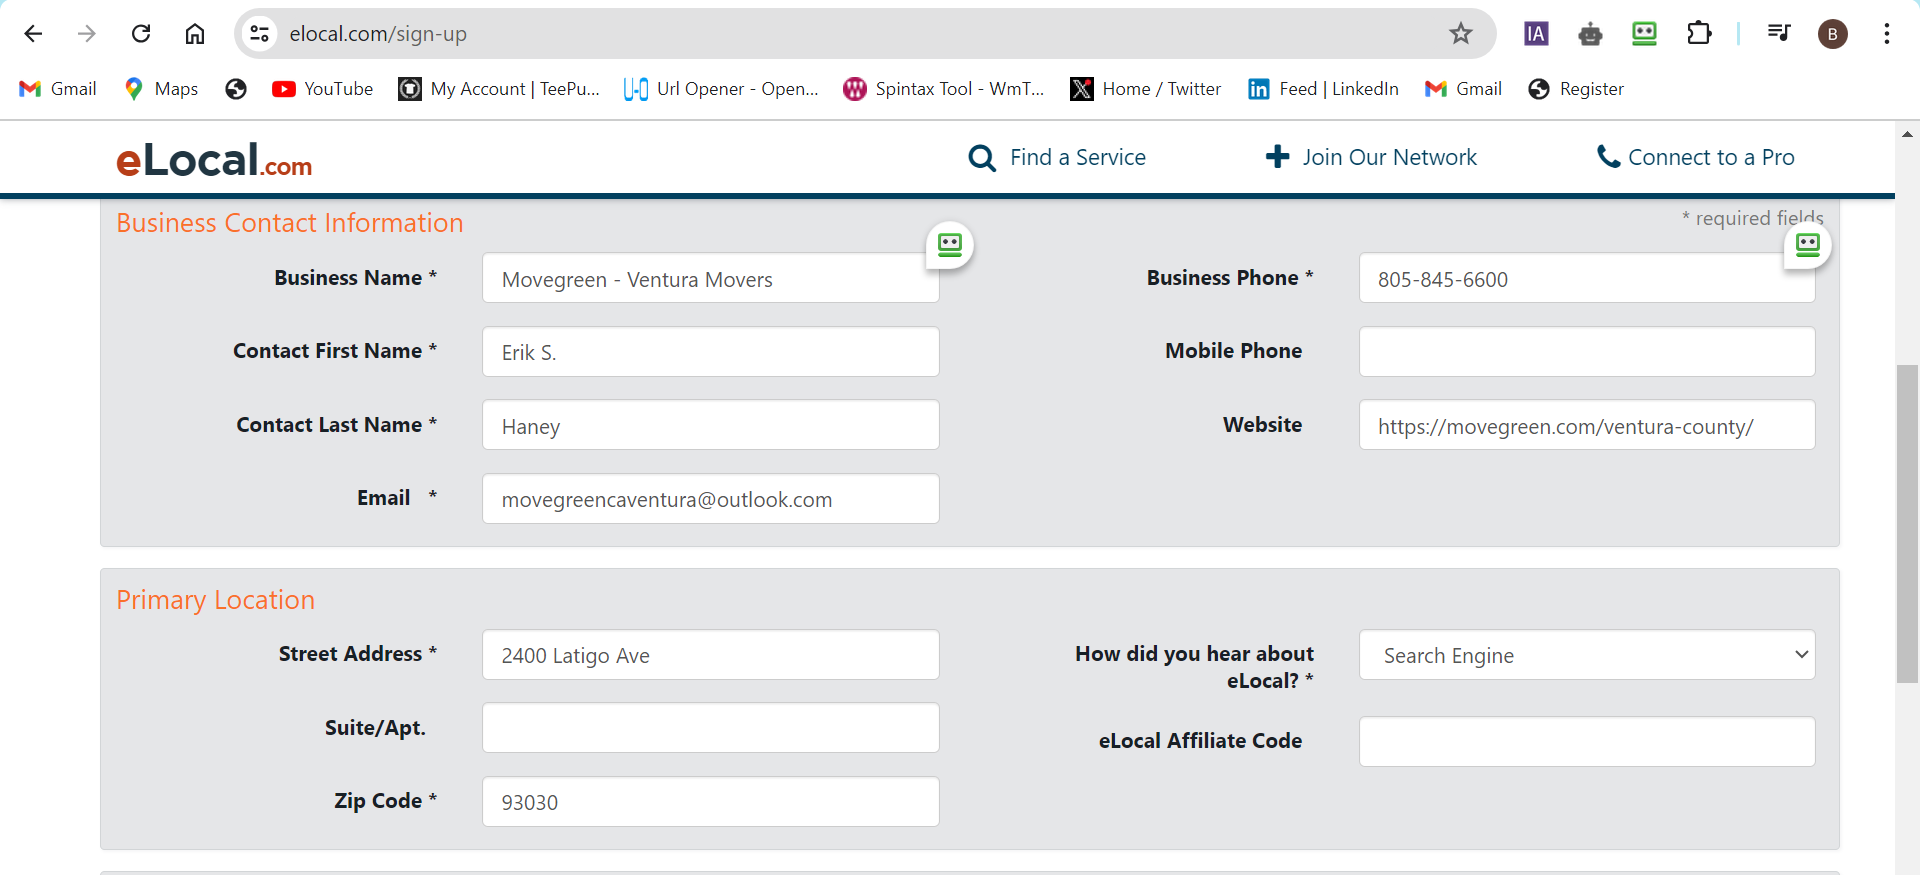Image resolution: width=1920 pixels, height=875 pixels.
Task: Focus the Business Phone field
Action: click(x=1587, y=278)
